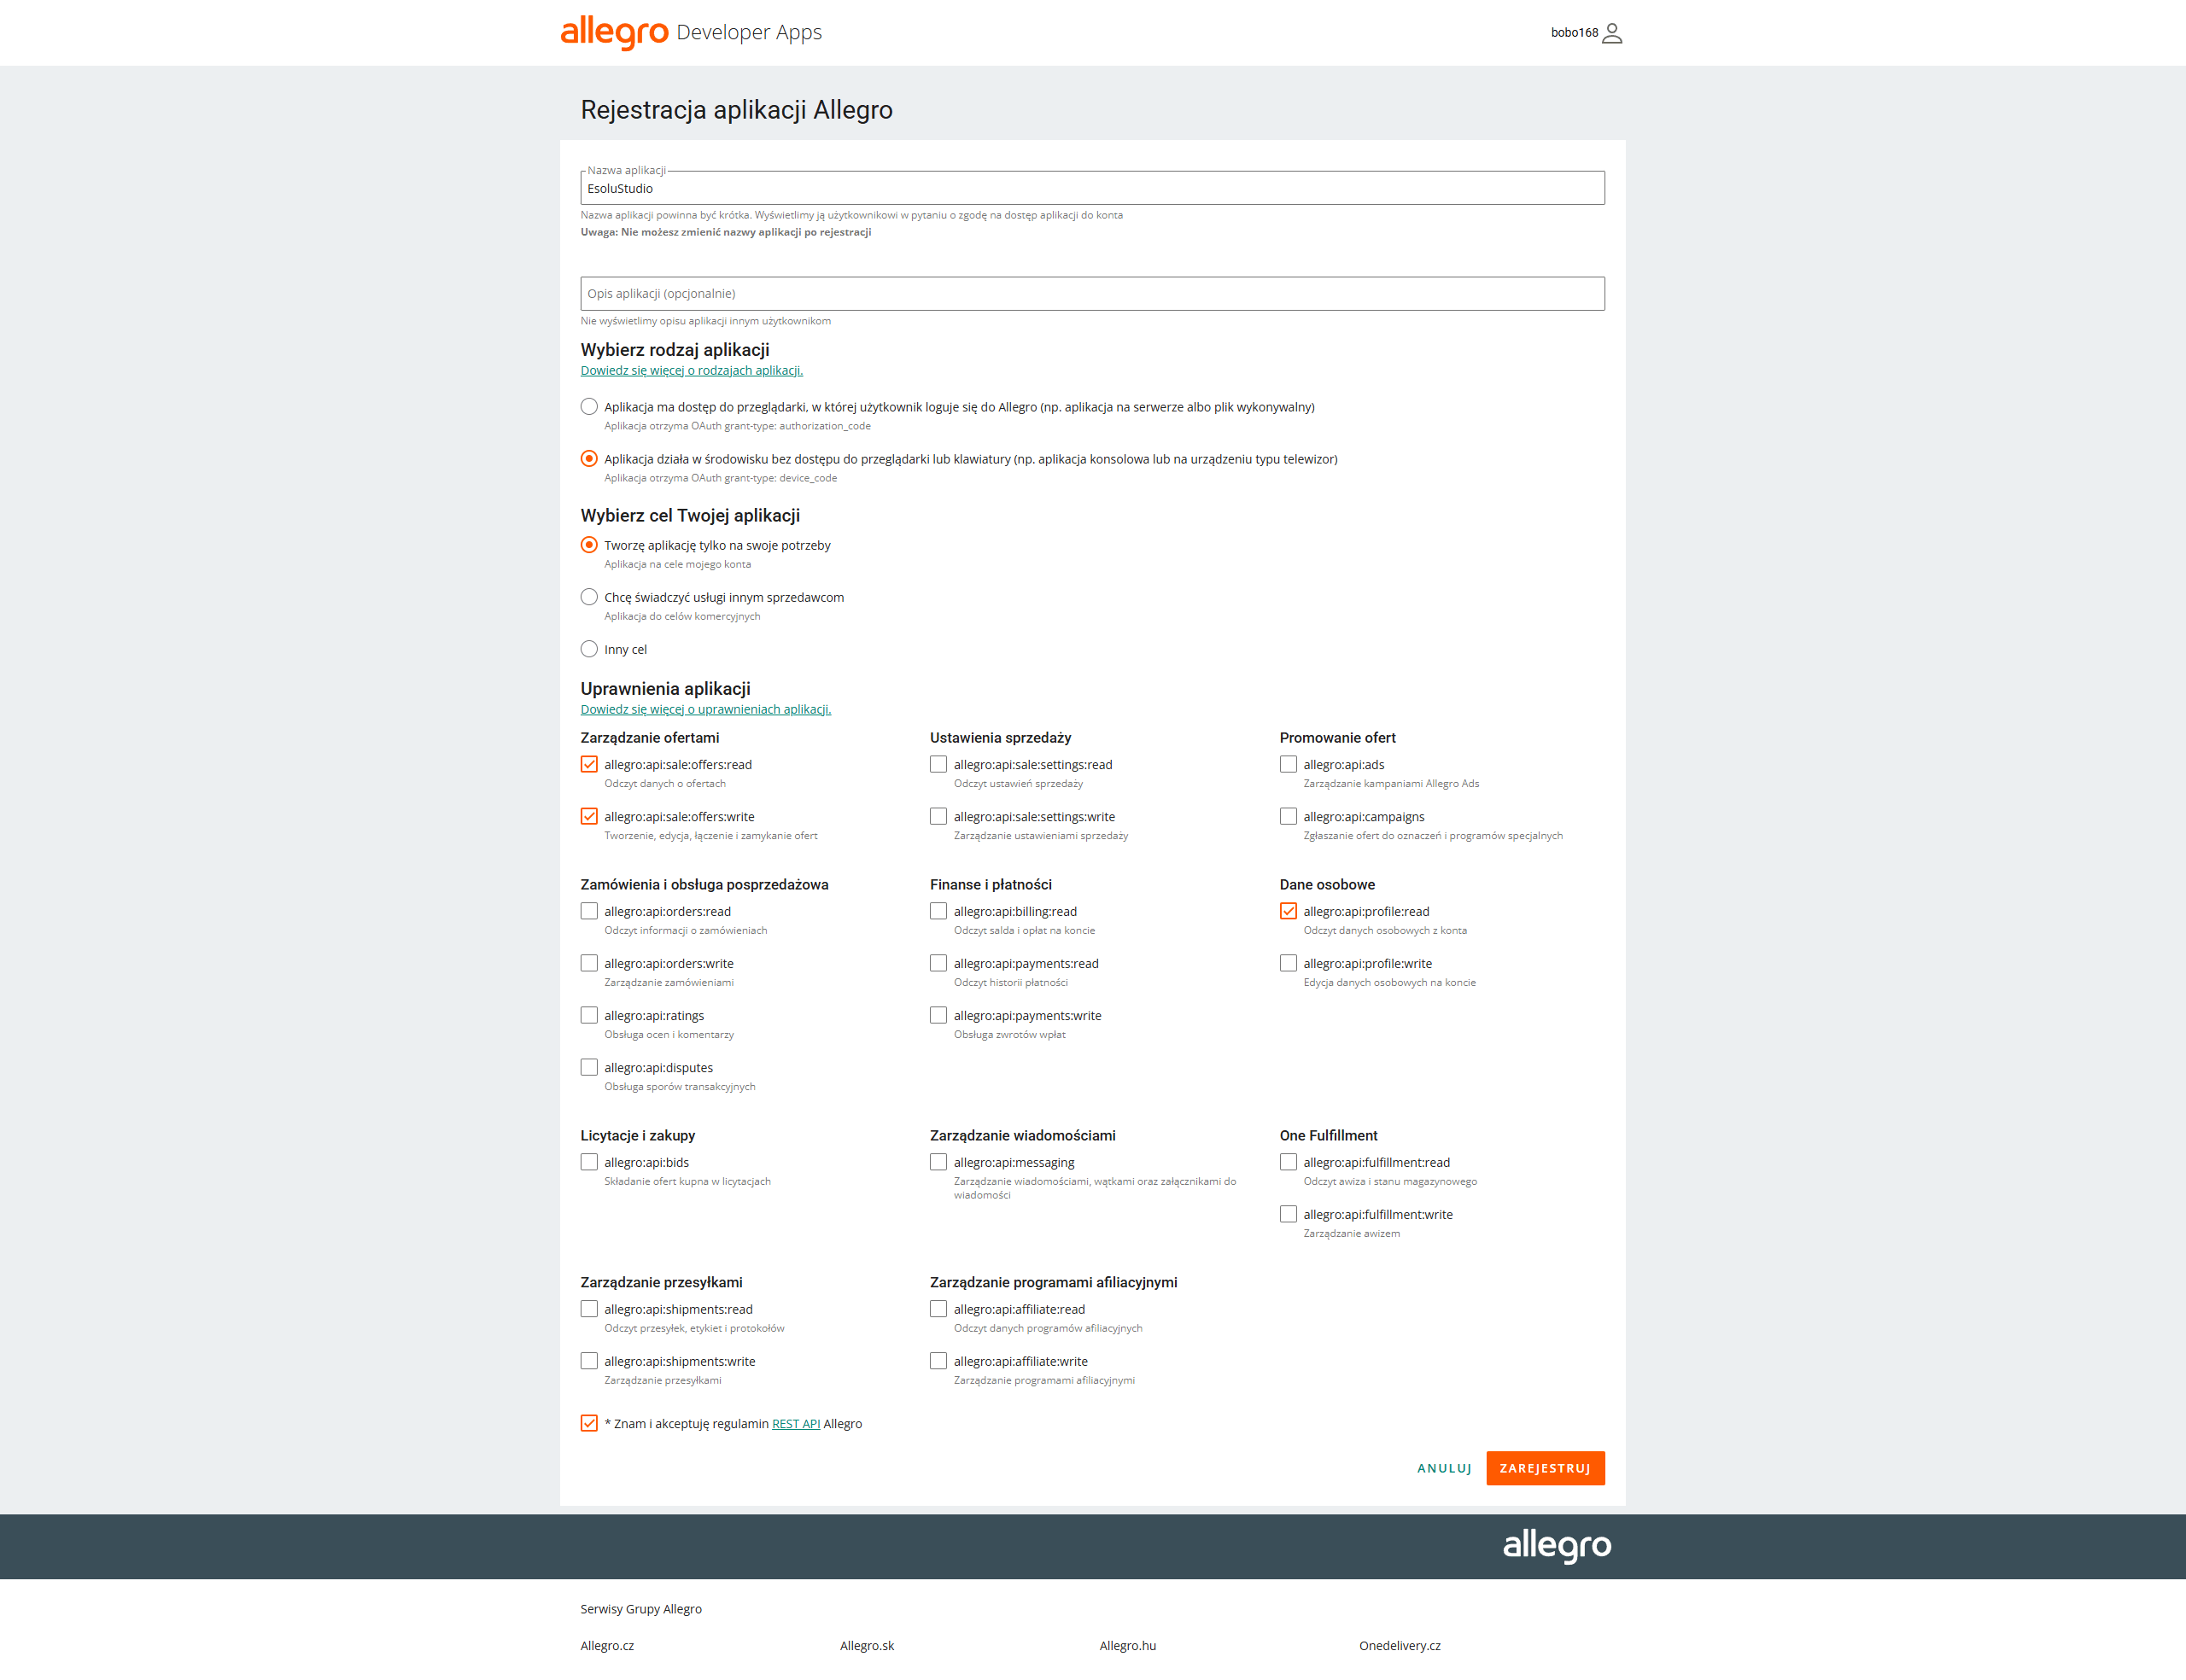Select browser-access authorization_code application type
The height and width of the screenshot is (1680, 2186).
pos(589,407)
